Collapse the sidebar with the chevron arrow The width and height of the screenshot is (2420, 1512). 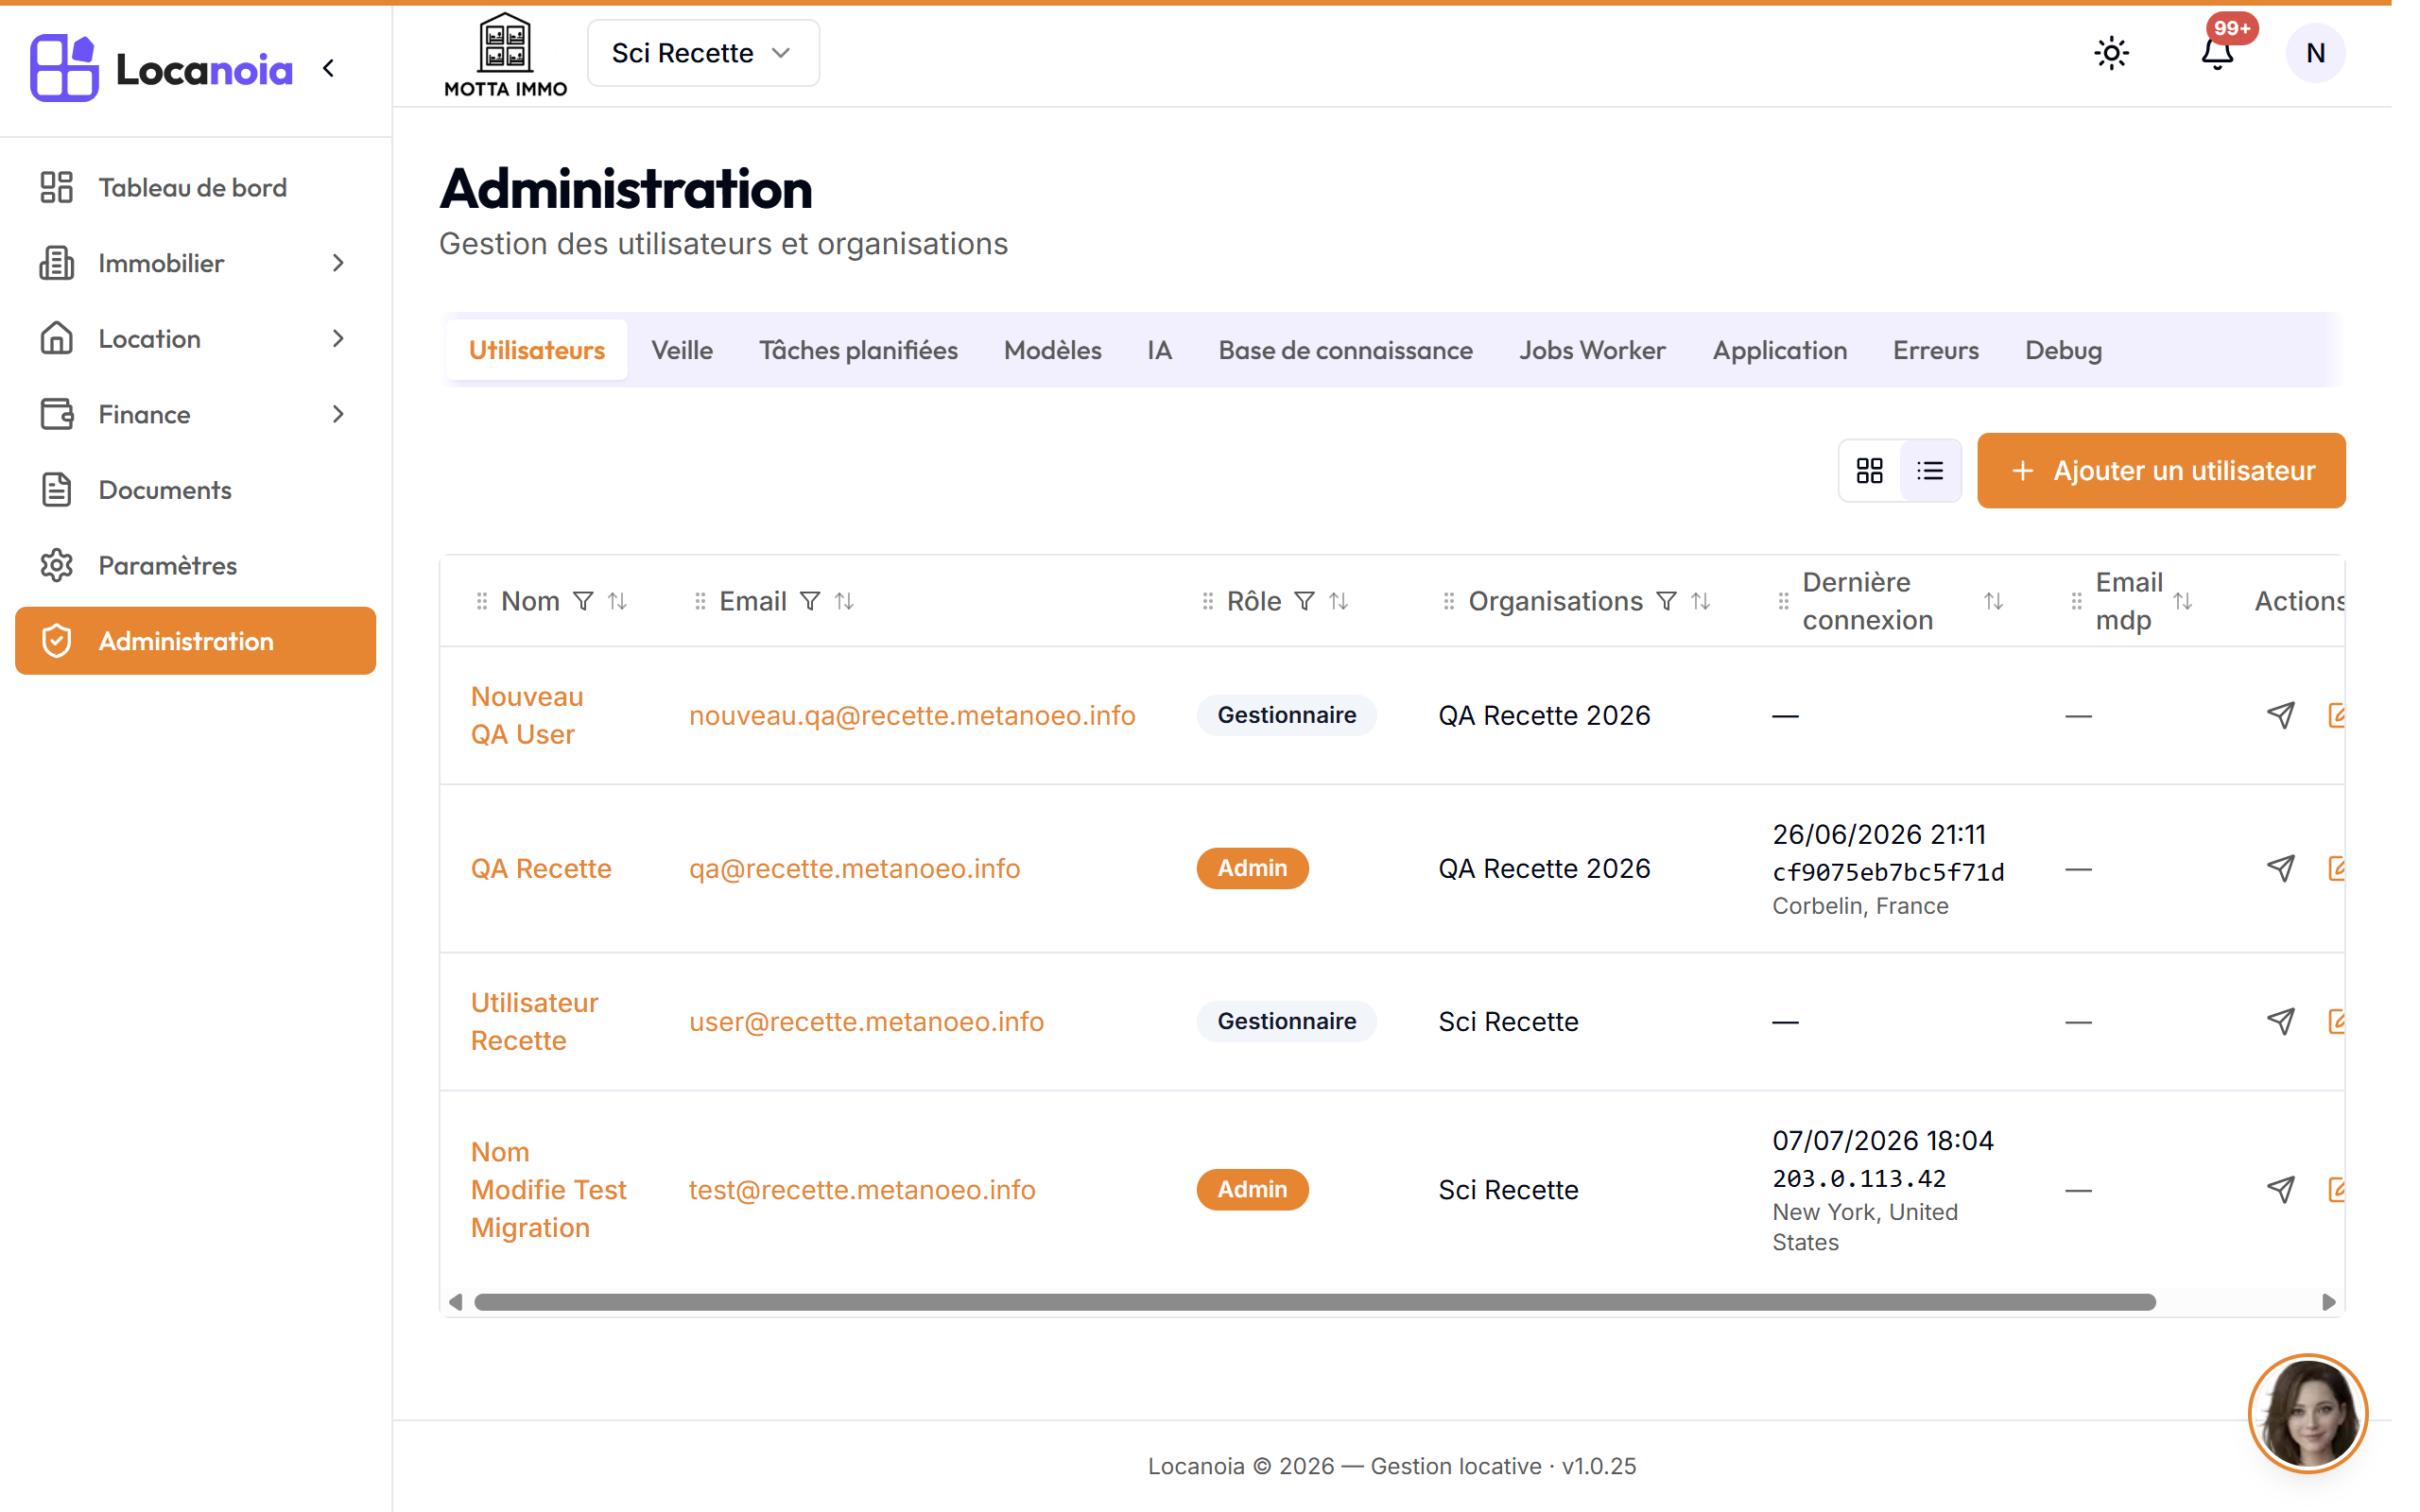(328, 68)
